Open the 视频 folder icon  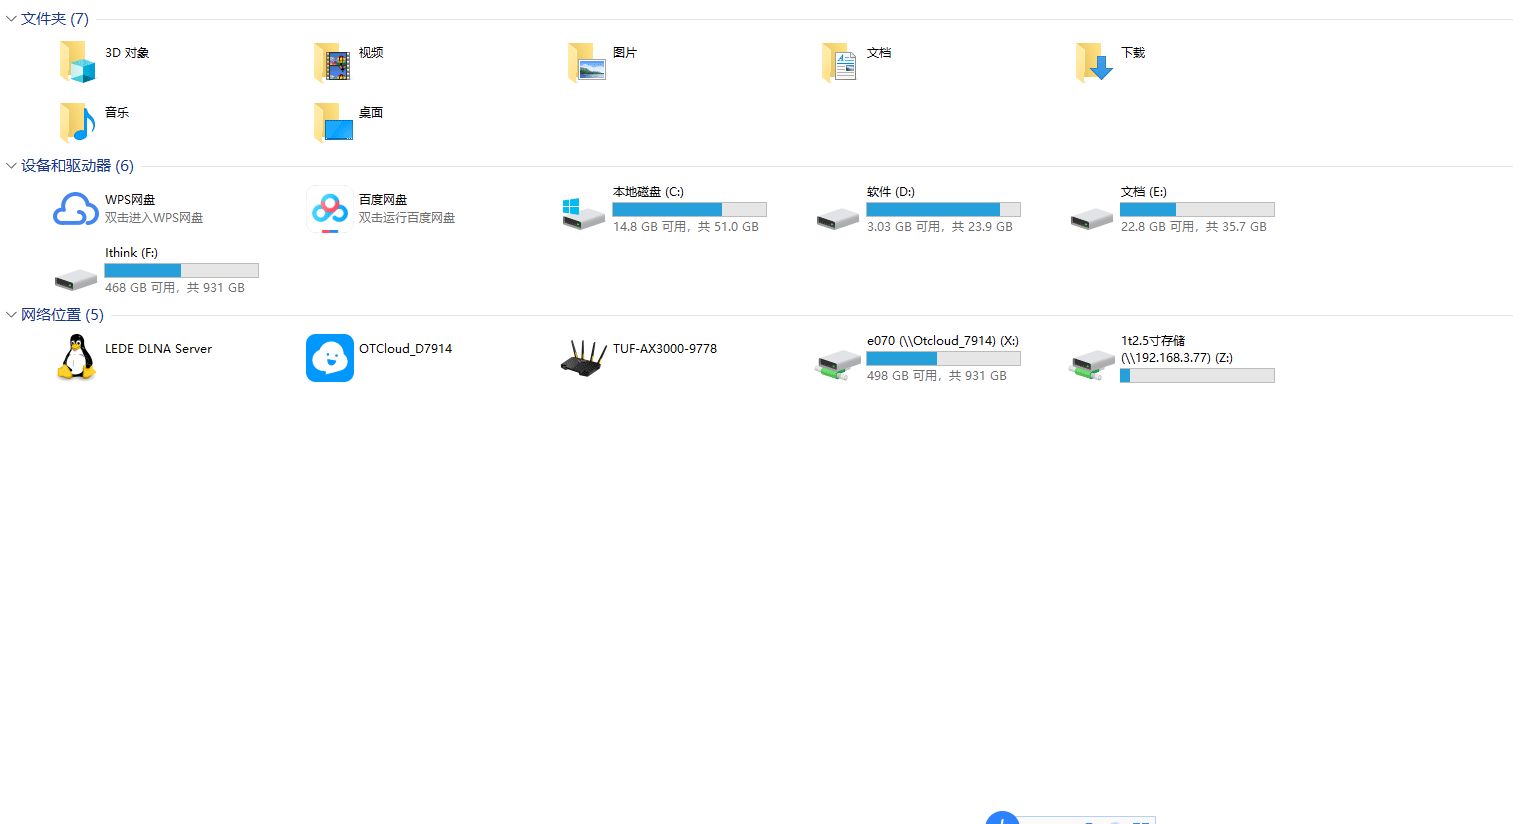(332, 62)
